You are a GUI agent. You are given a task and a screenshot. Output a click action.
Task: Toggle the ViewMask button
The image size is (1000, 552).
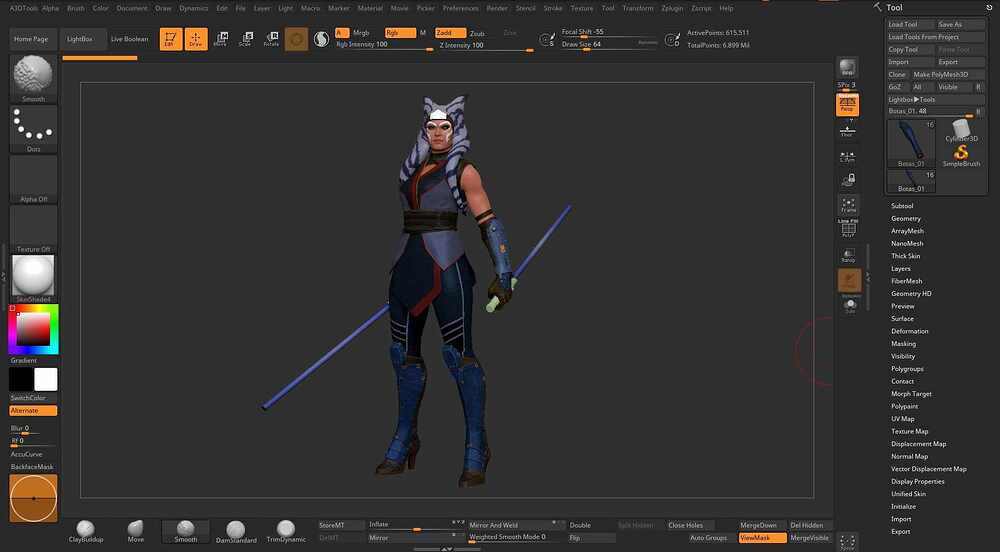tap(762, 538)
